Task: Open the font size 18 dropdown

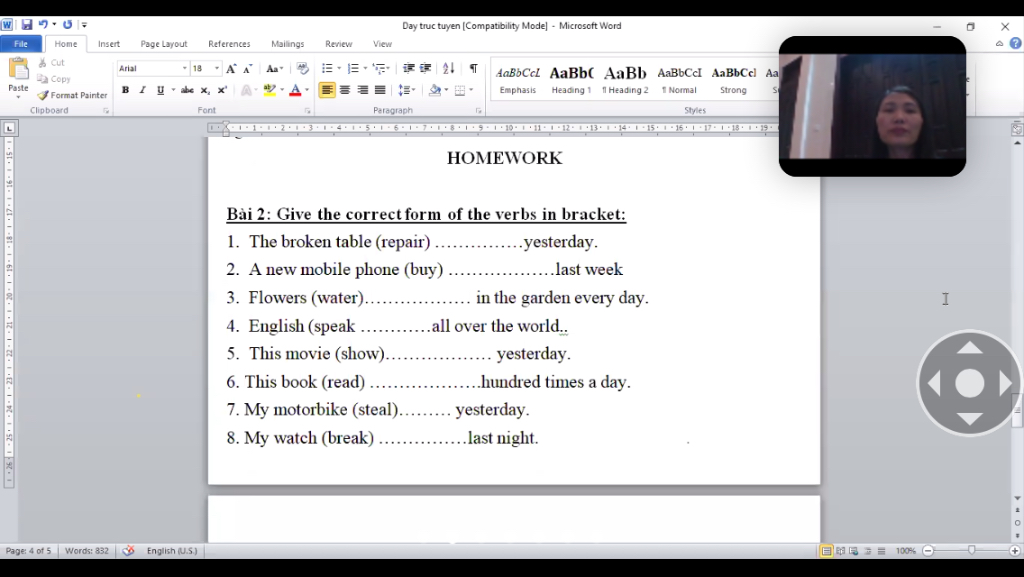Action: [x=217, y=69]
